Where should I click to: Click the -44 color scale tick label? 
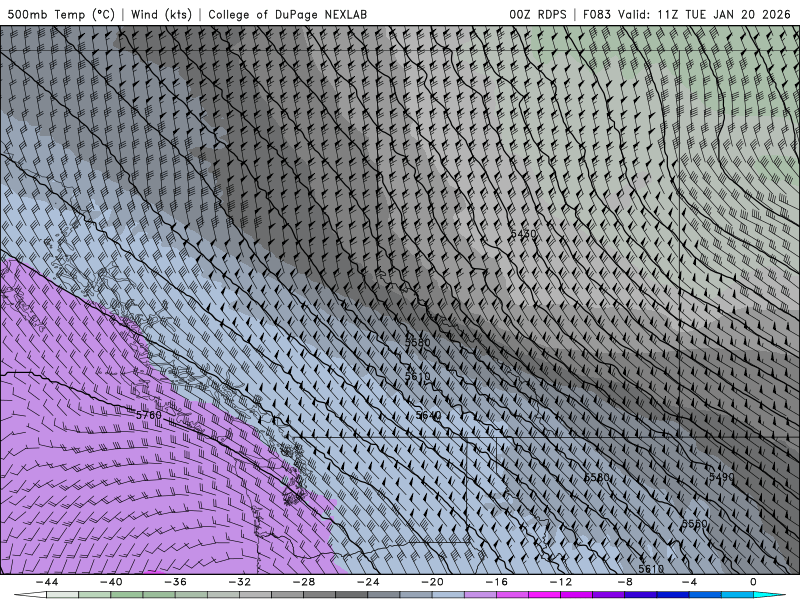tap(47, 582)
